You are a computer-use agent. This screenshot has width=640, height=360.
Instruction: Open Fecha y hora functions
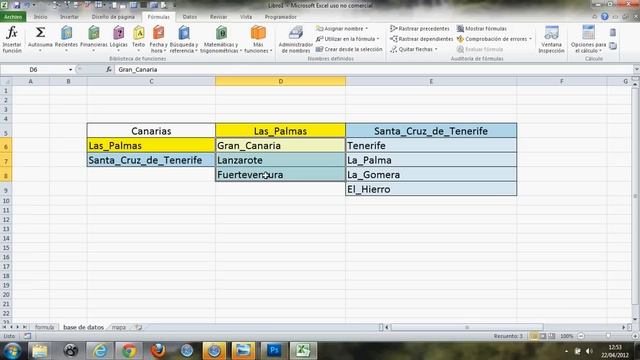[x=158, y=39]
